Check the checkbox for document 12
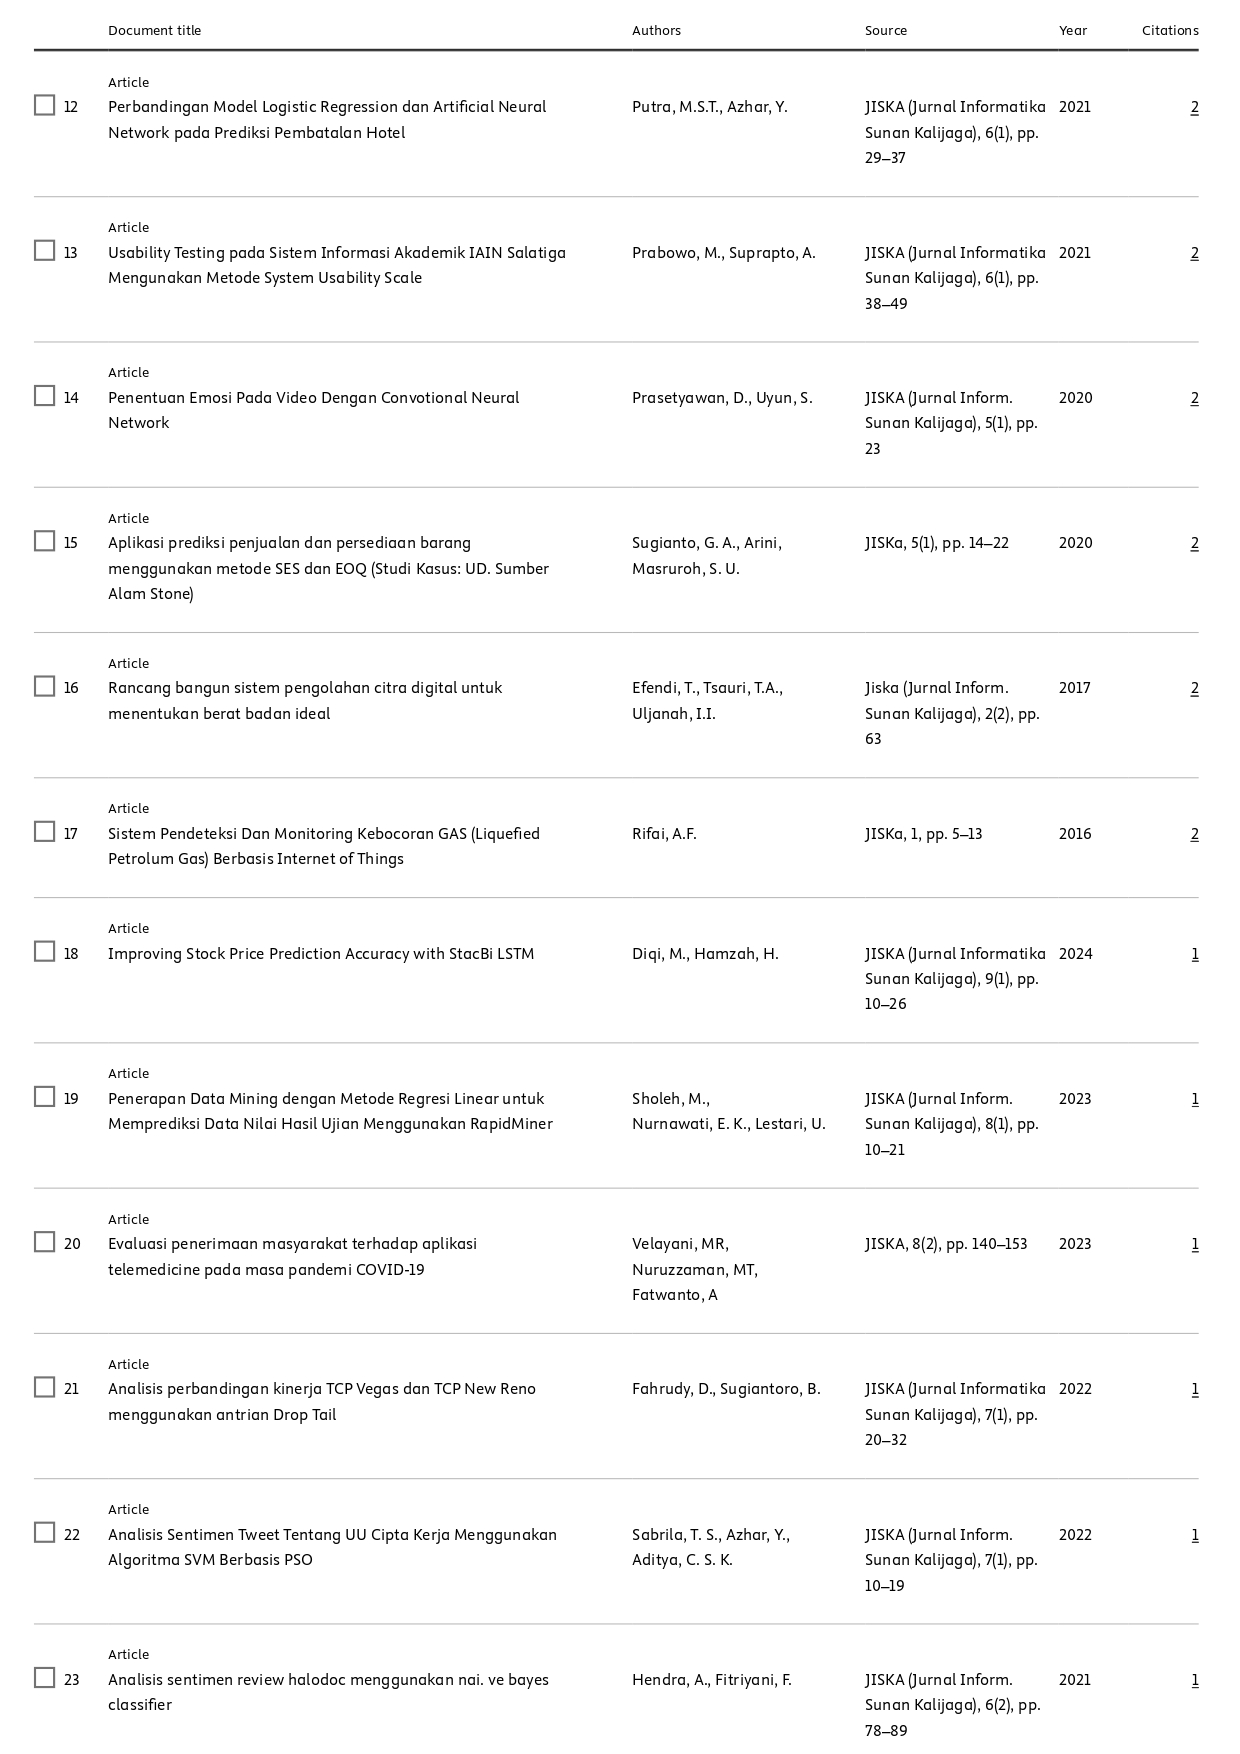 [x=44, y=106]
